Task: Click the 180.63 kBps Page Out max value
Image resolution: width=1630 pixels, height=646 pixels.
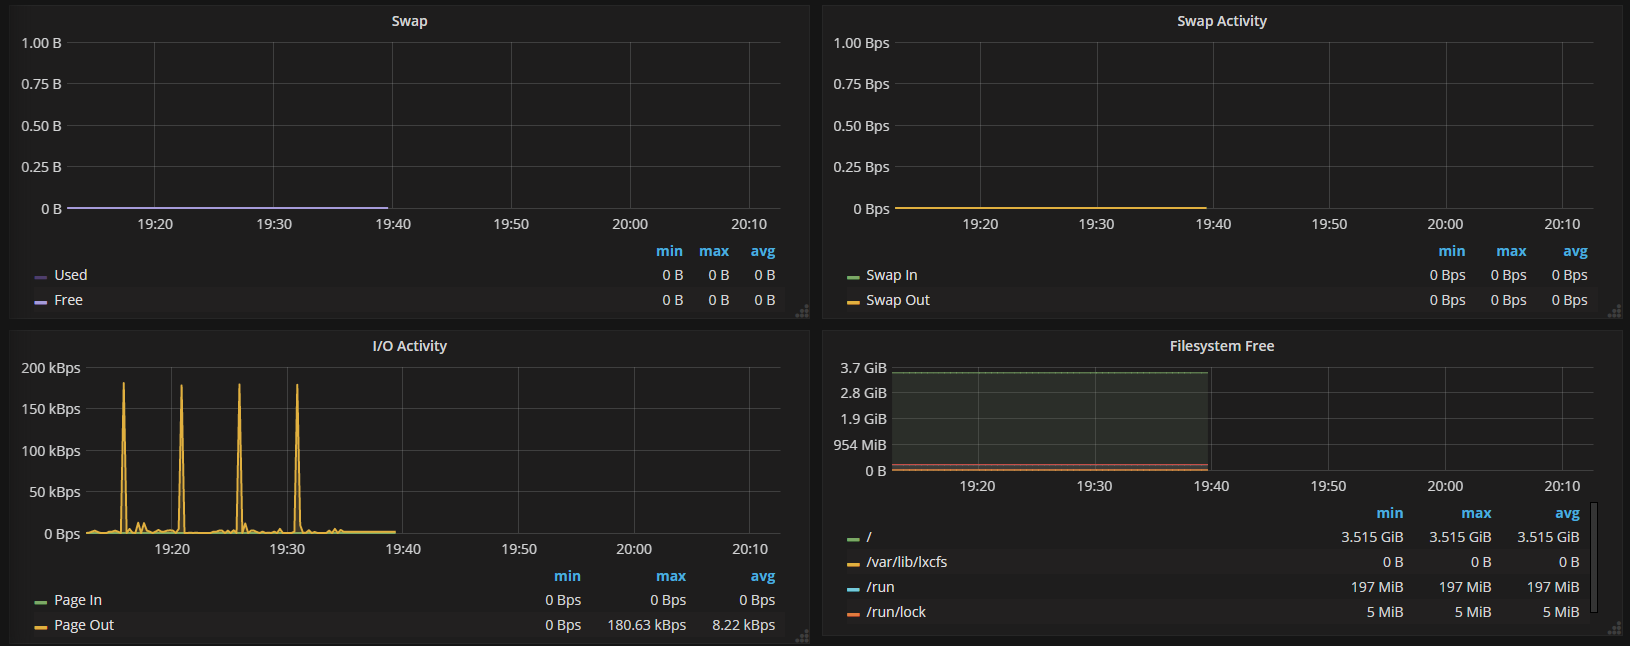Action: tap(647, 625)
